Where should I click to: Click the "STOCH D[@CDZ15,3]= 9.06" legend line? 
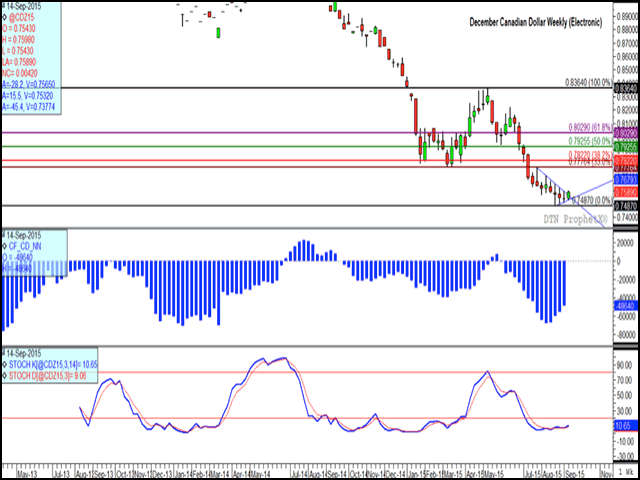pos(45,374)
